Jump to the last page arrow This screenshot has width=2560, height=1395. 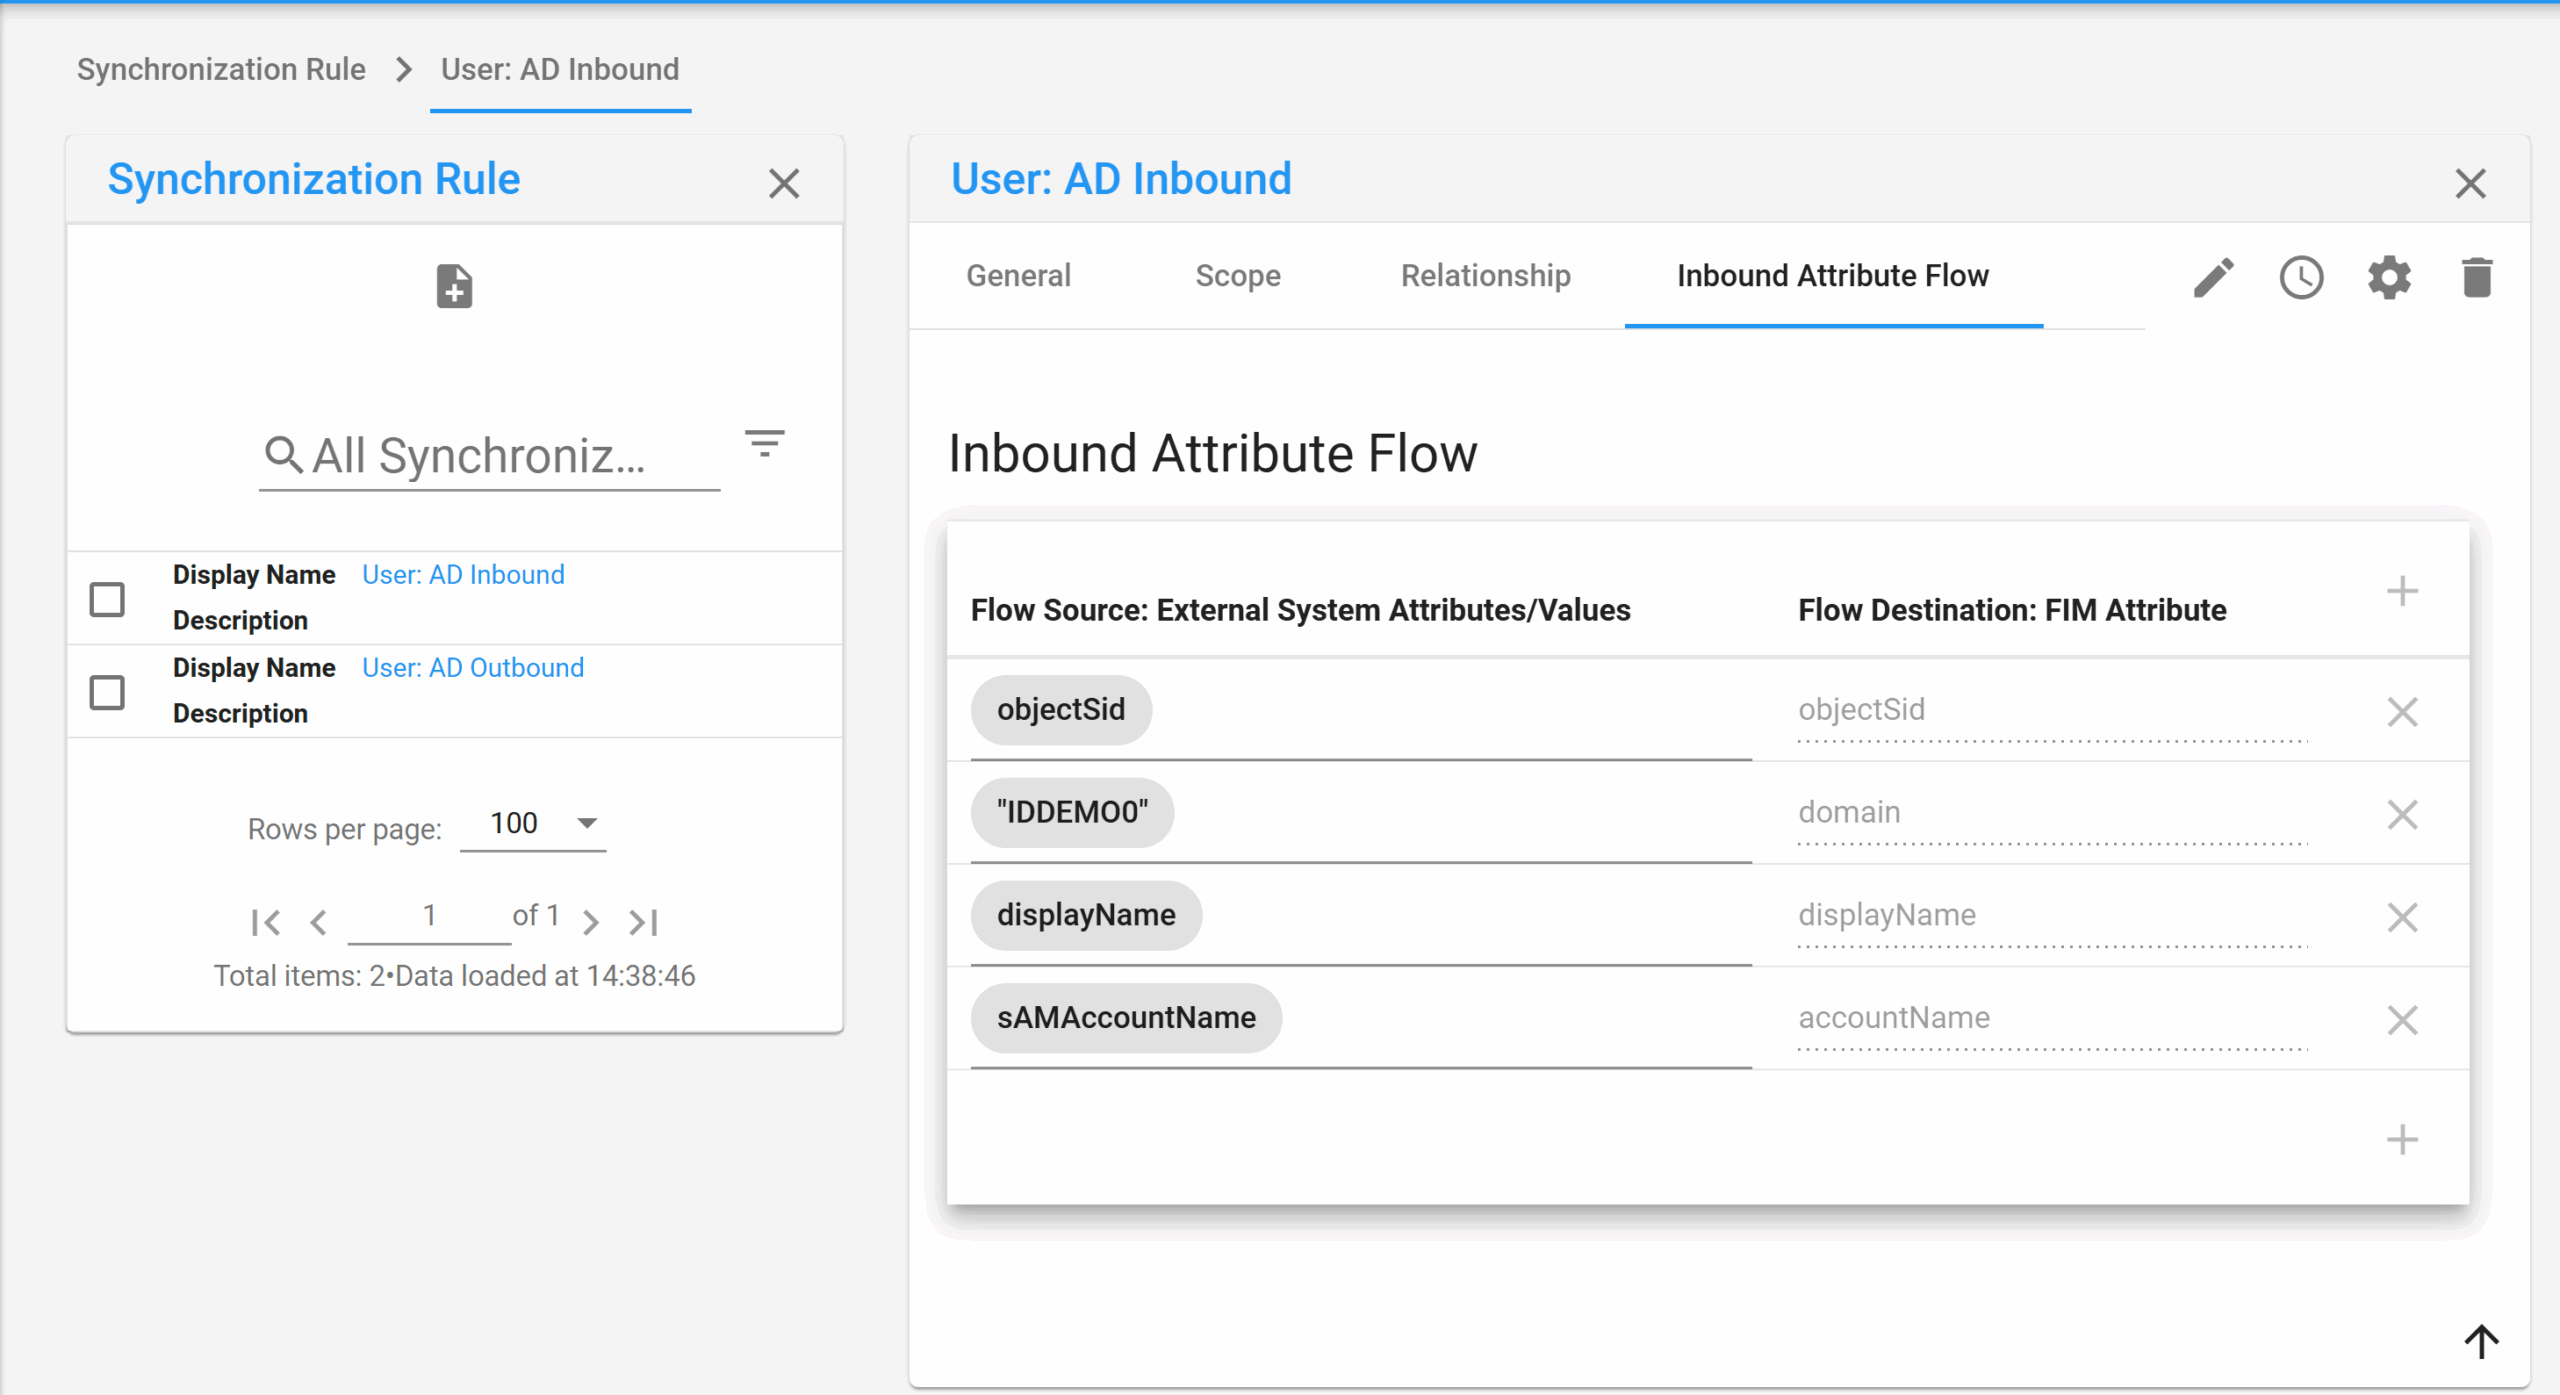(643, 921)
